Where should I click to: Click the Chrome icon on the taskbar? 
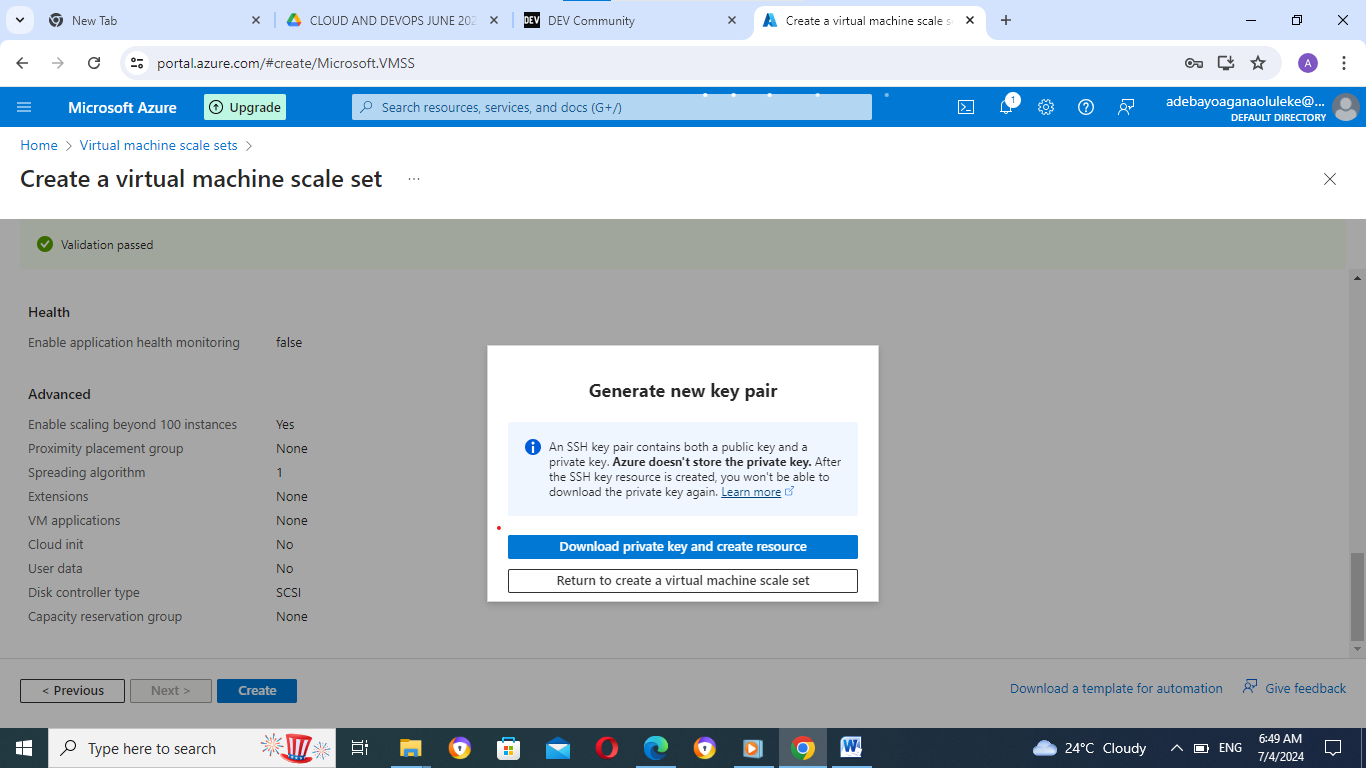click(x=803, y=748)
